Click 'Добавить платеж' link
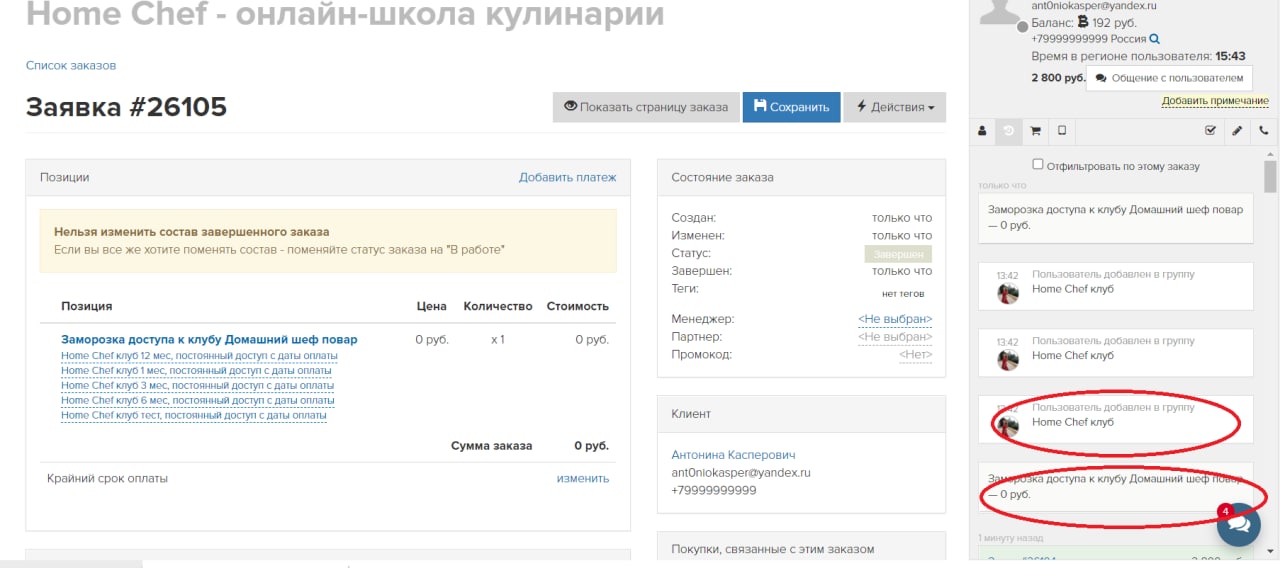The height and width of the screenshot is (568, 1280). click(567, 177)
